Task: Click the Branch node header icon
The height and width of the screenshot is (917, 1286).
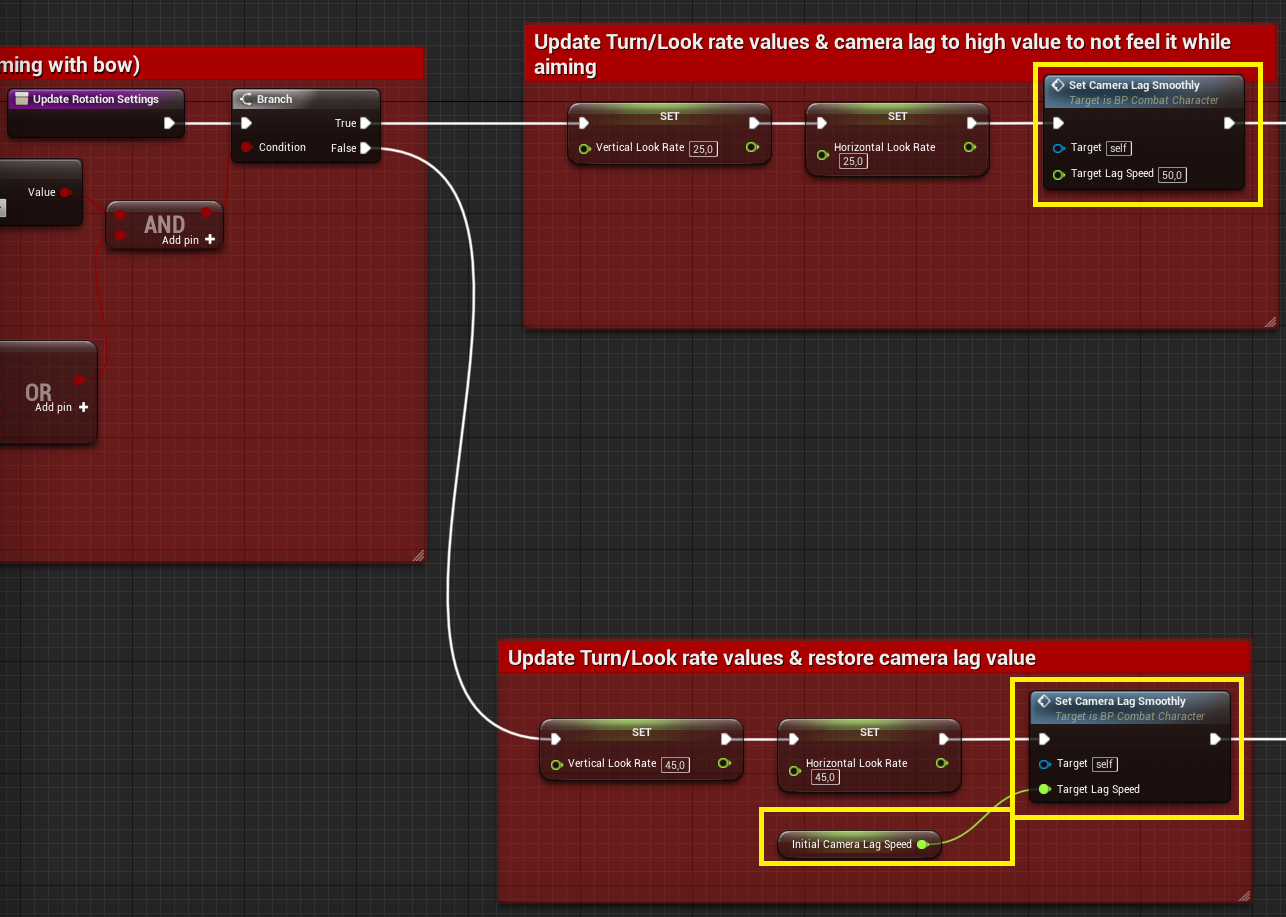Action: tap(246, 100)
